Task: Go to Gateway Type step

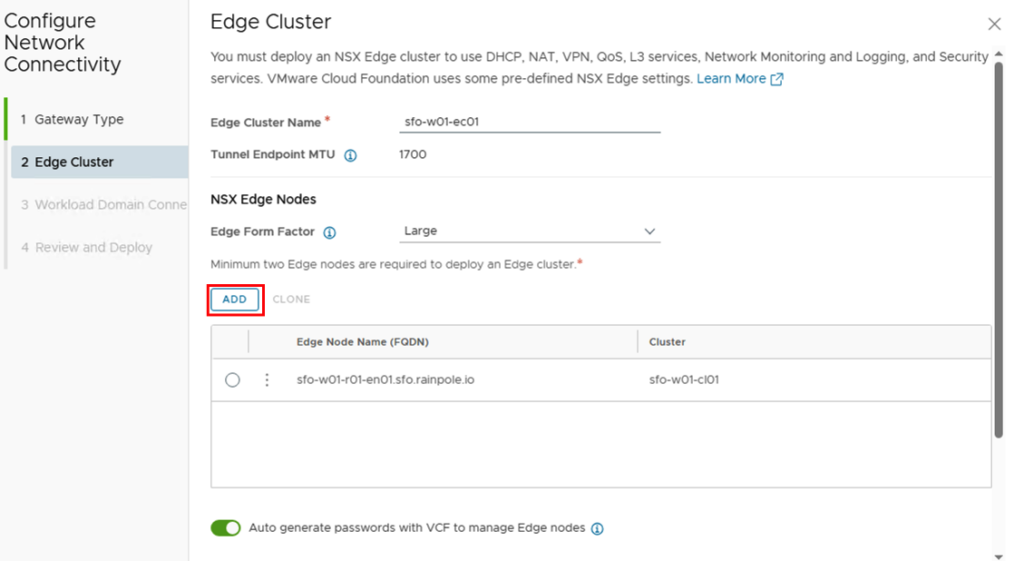Action: (x=79, y=119)
